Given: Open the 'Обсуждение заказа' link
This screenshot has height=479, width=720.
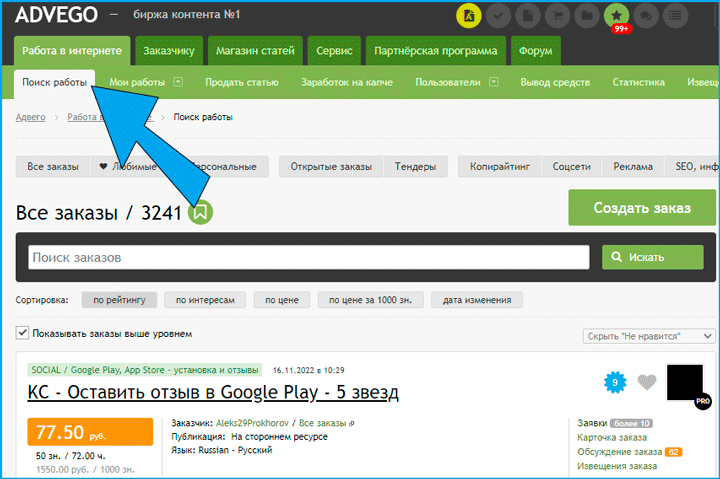Looking at the screenshot, I should click(619, 452).
